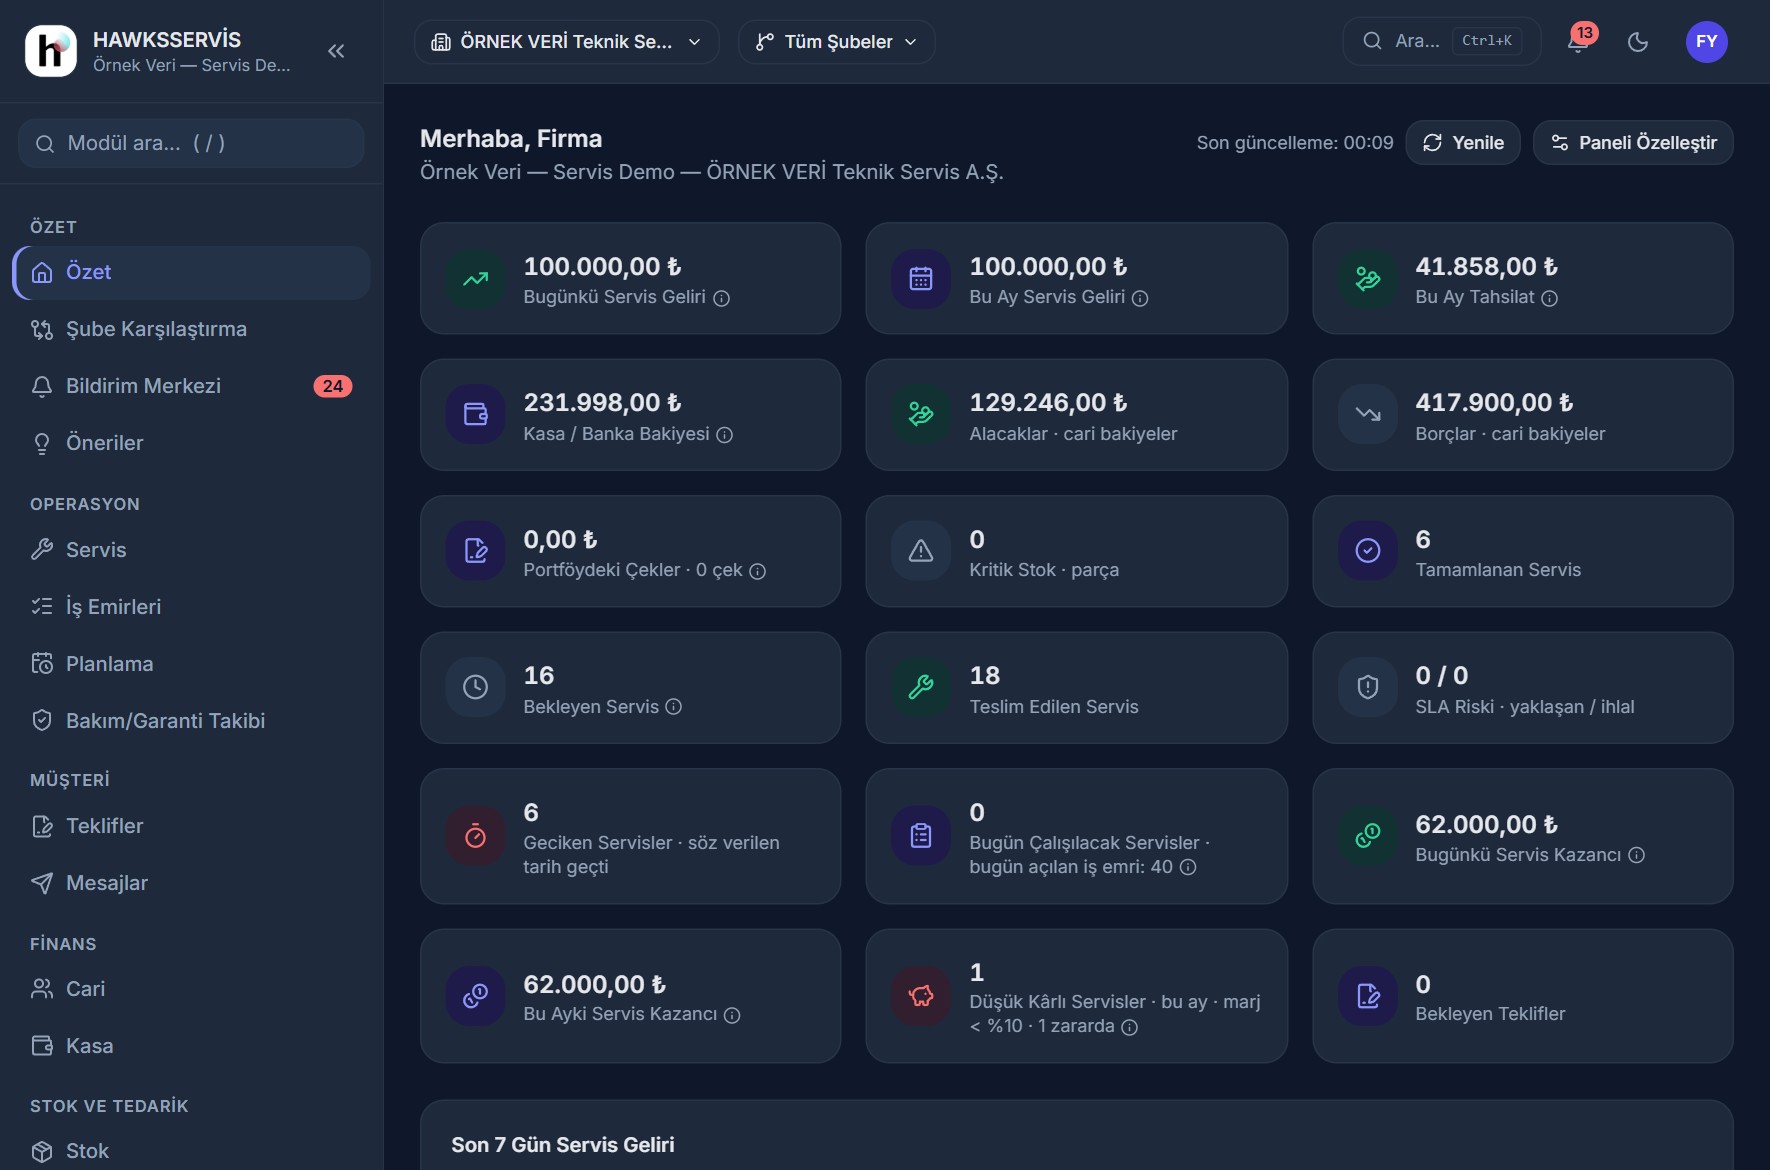Screen dimensions: 1770x1170
Task: Click the warning triangle icon on the Kritik Stok card
Action: coord(921,551)
